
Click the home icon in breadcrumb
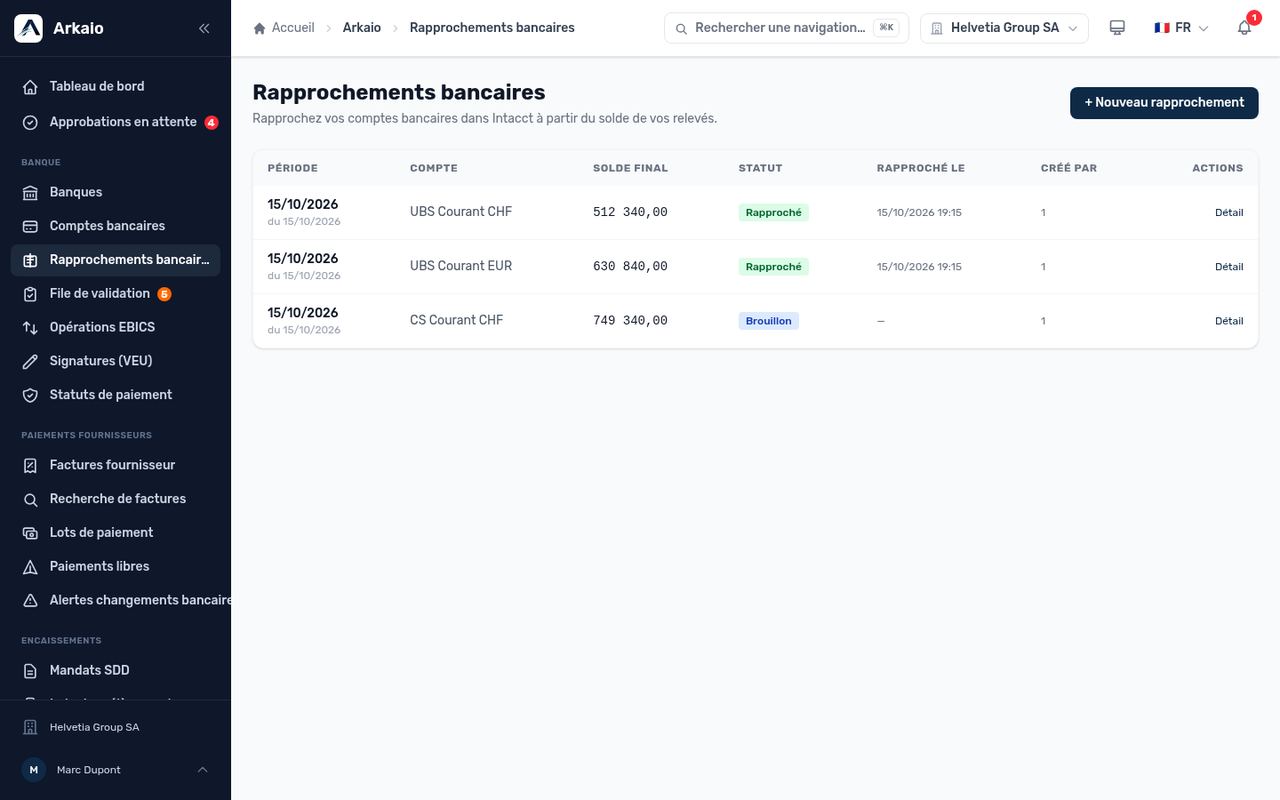[260, 28]
